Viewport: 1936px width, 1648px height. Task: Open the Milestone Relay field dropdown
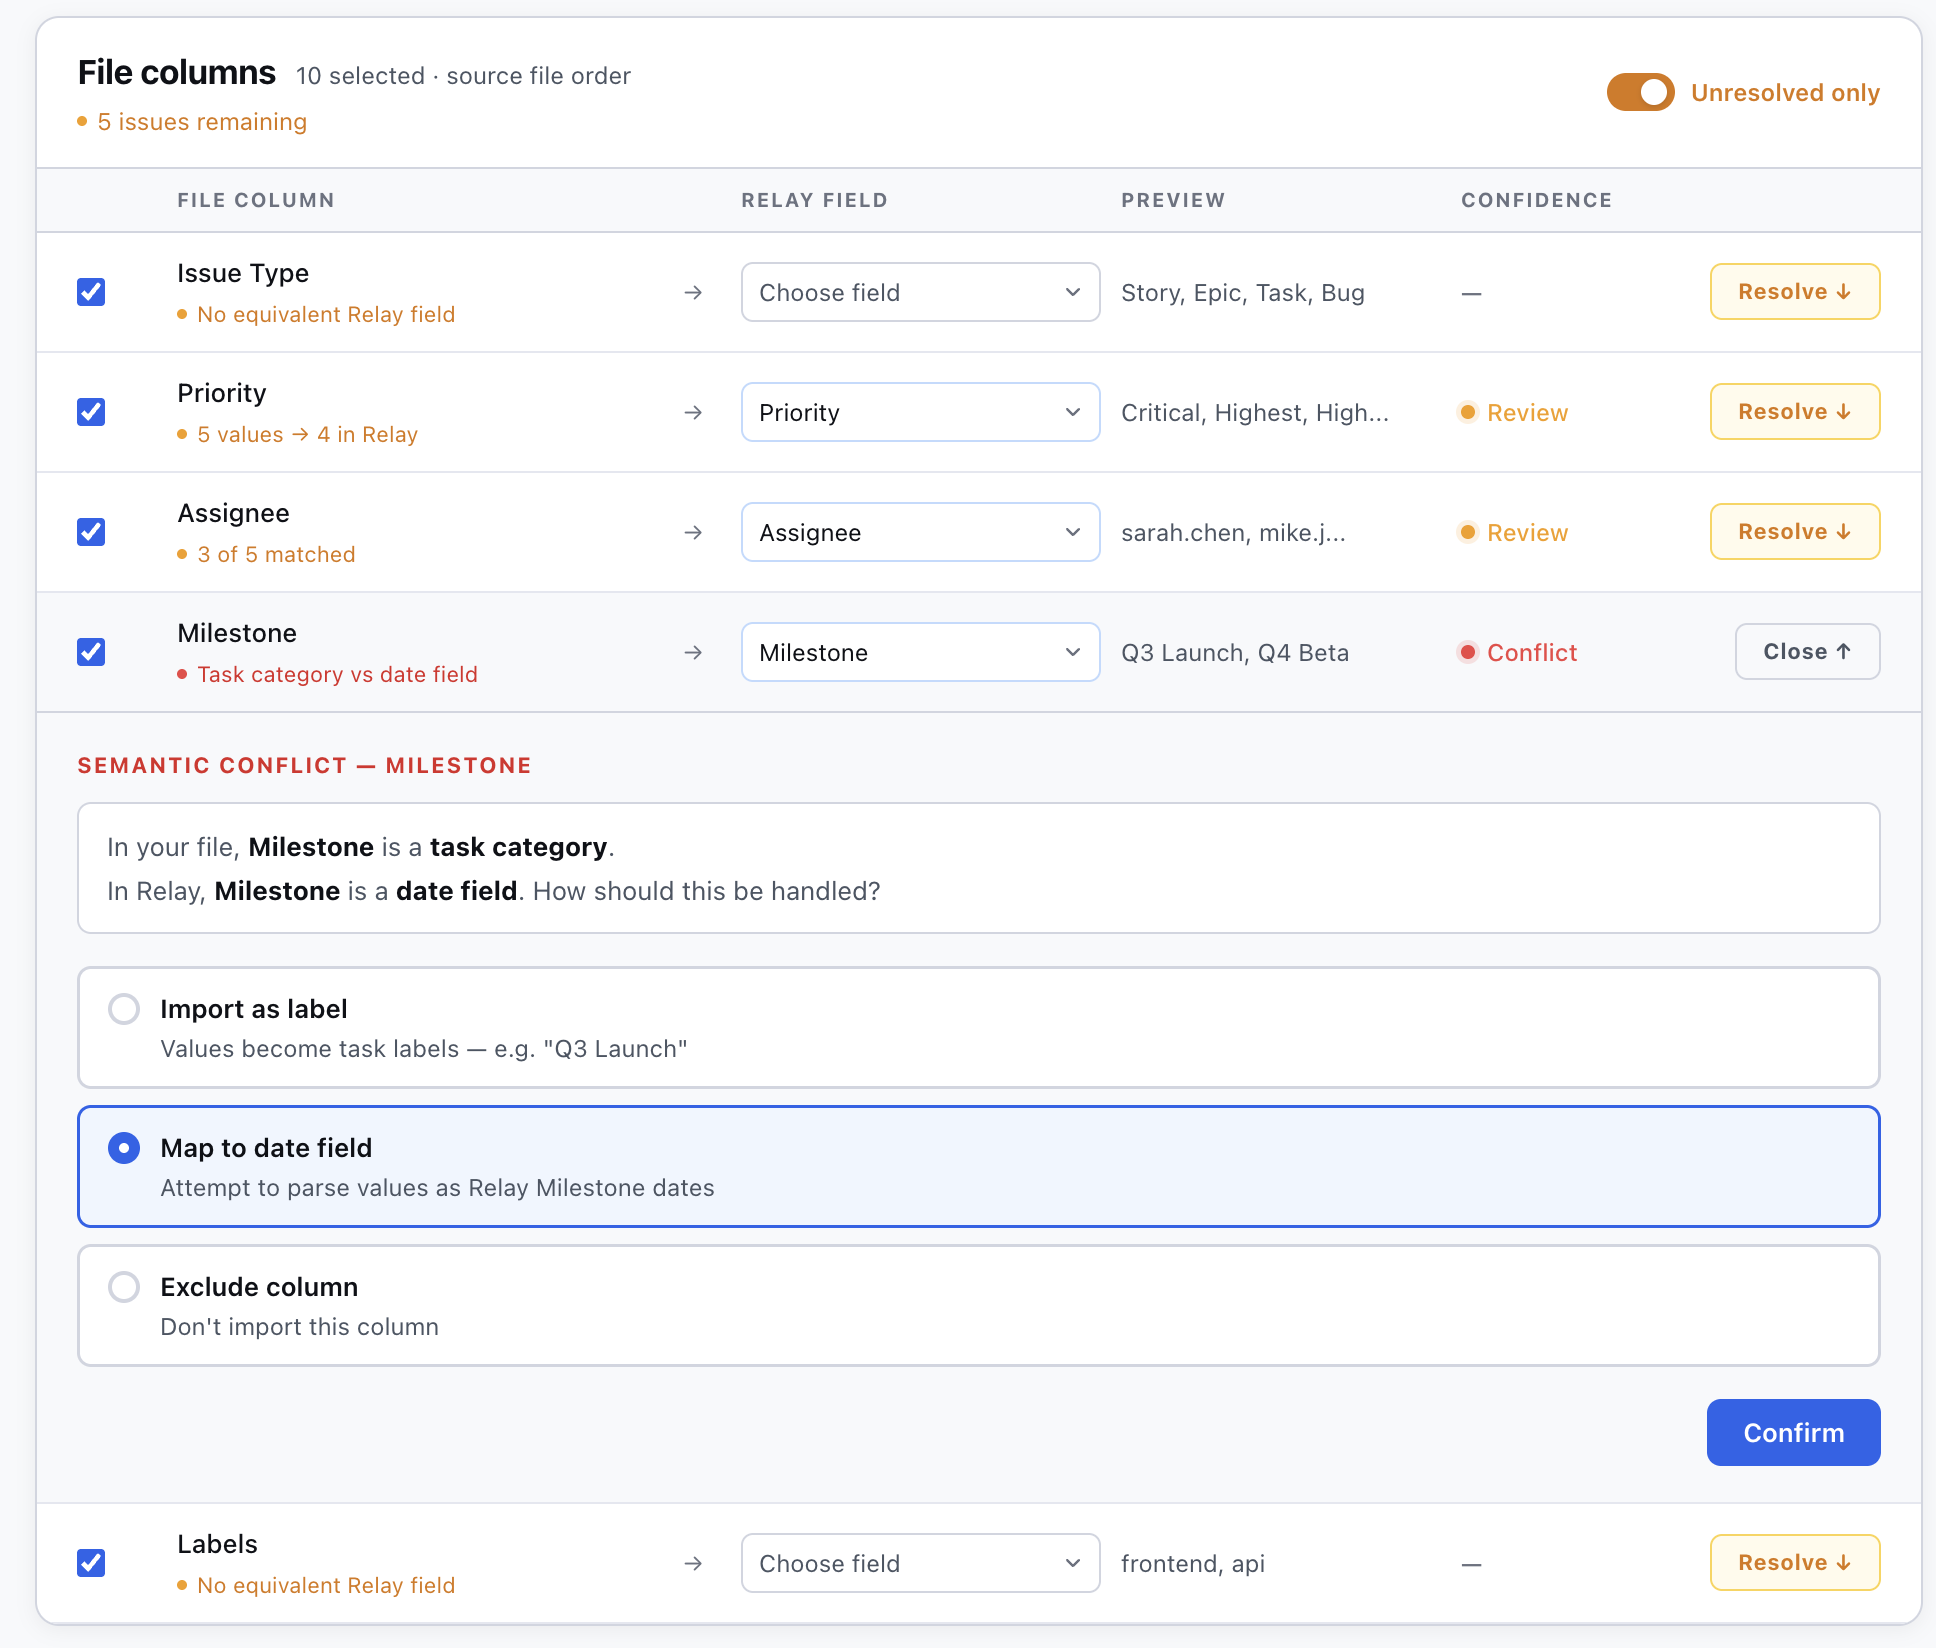pyautogui.click(x=920, y=652)
